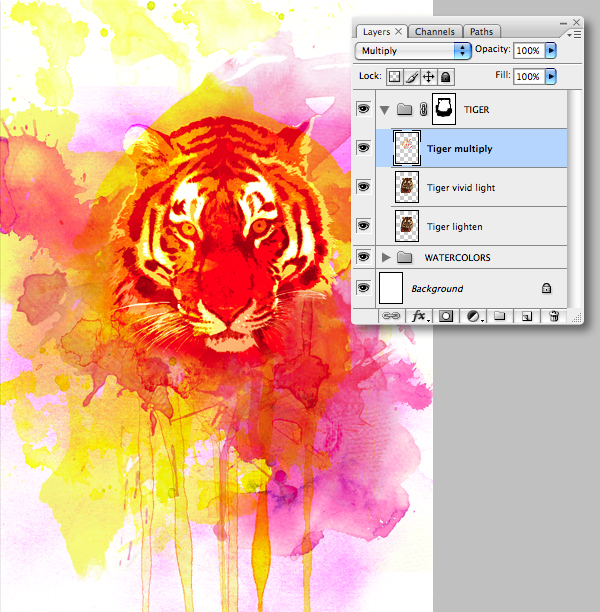This screenshot has width=600, height=612.
Task: Click the TIGER group mask link icon
Action: 424,109
